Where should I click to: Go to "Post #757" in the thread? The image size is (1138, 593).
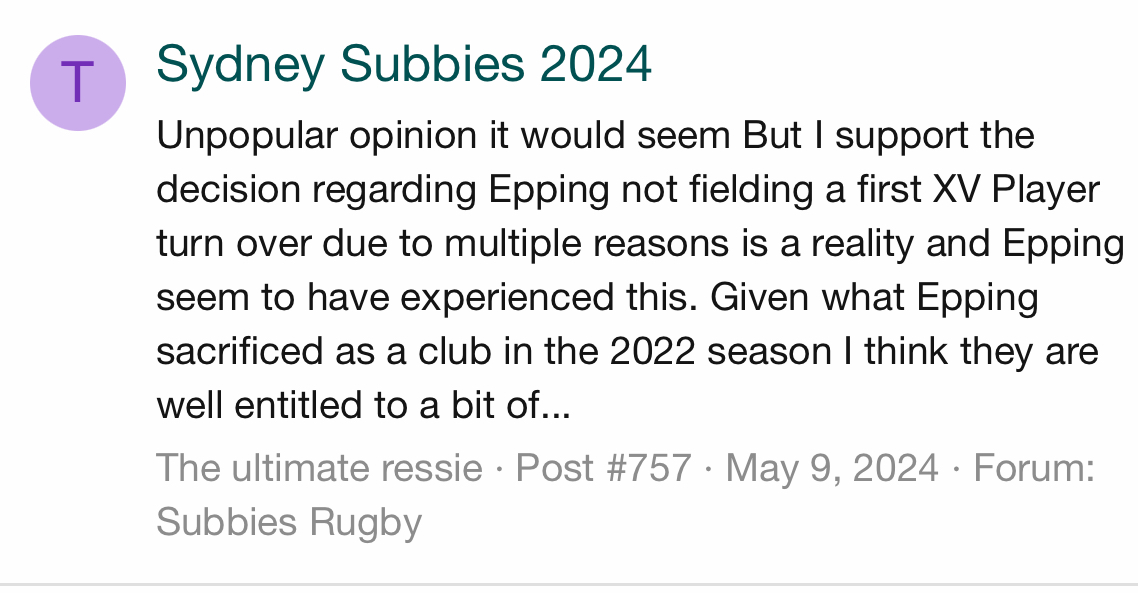(603, 467)
